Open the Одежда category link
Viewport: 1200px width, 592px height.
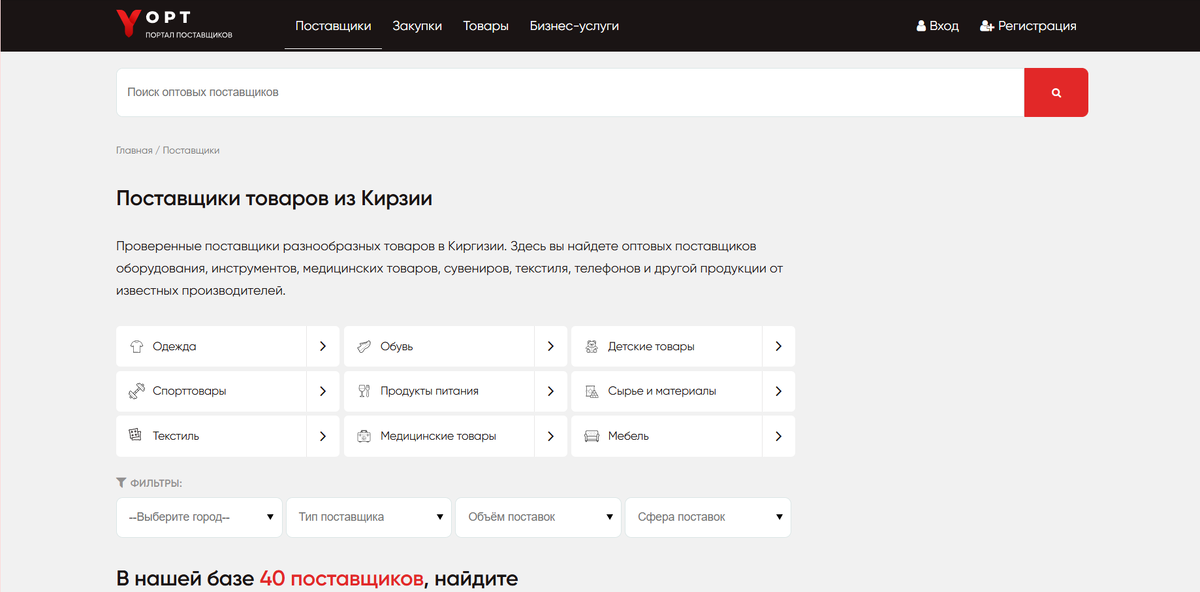coord(174,346)
